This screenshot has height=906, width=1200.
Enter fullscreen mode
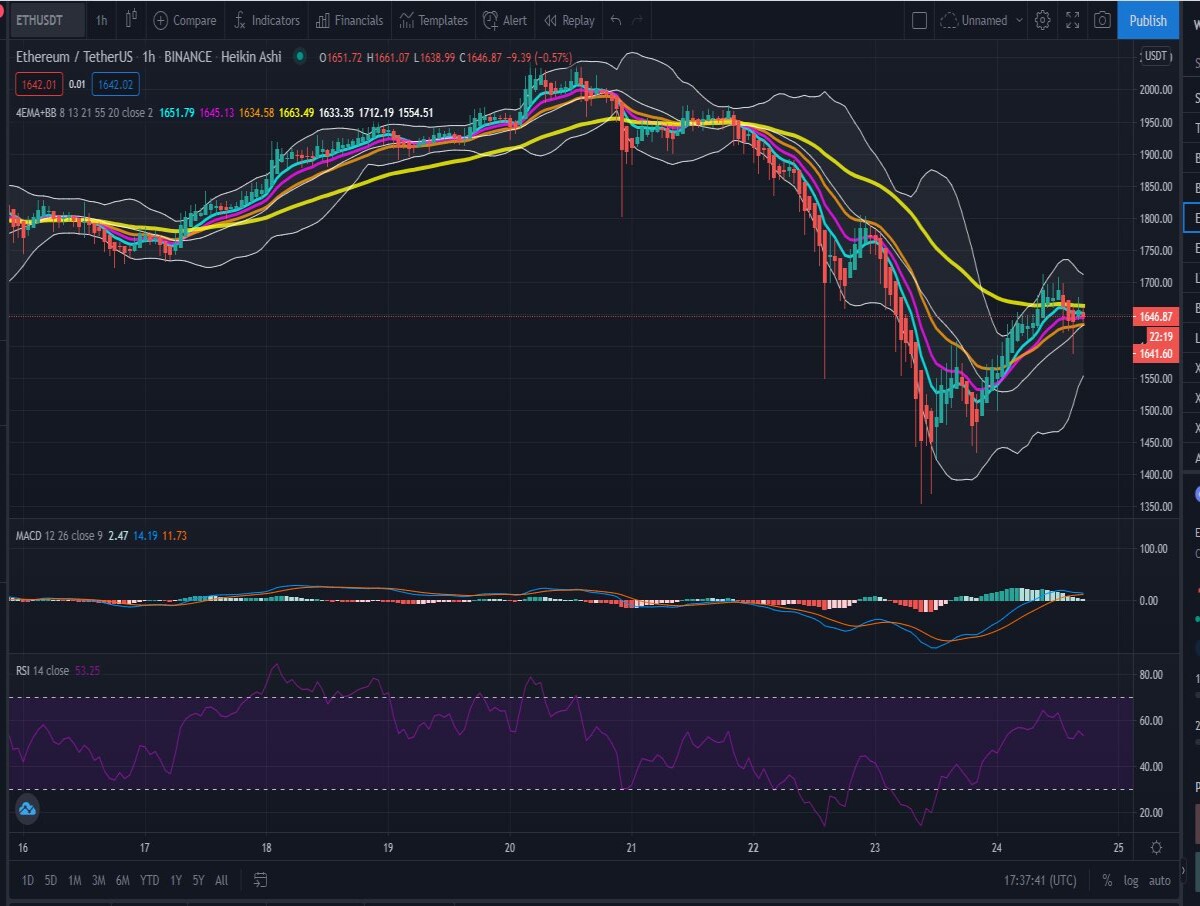1072,20
